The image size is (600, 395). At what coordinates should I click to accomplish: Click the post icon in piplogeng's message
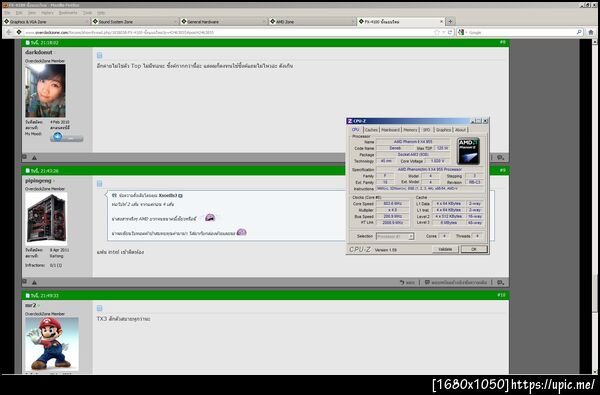coord(99,184)
